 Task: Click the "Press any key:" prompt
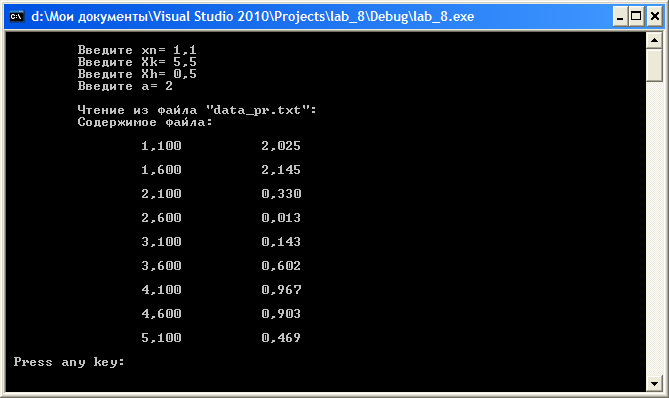tap(69, 362)
